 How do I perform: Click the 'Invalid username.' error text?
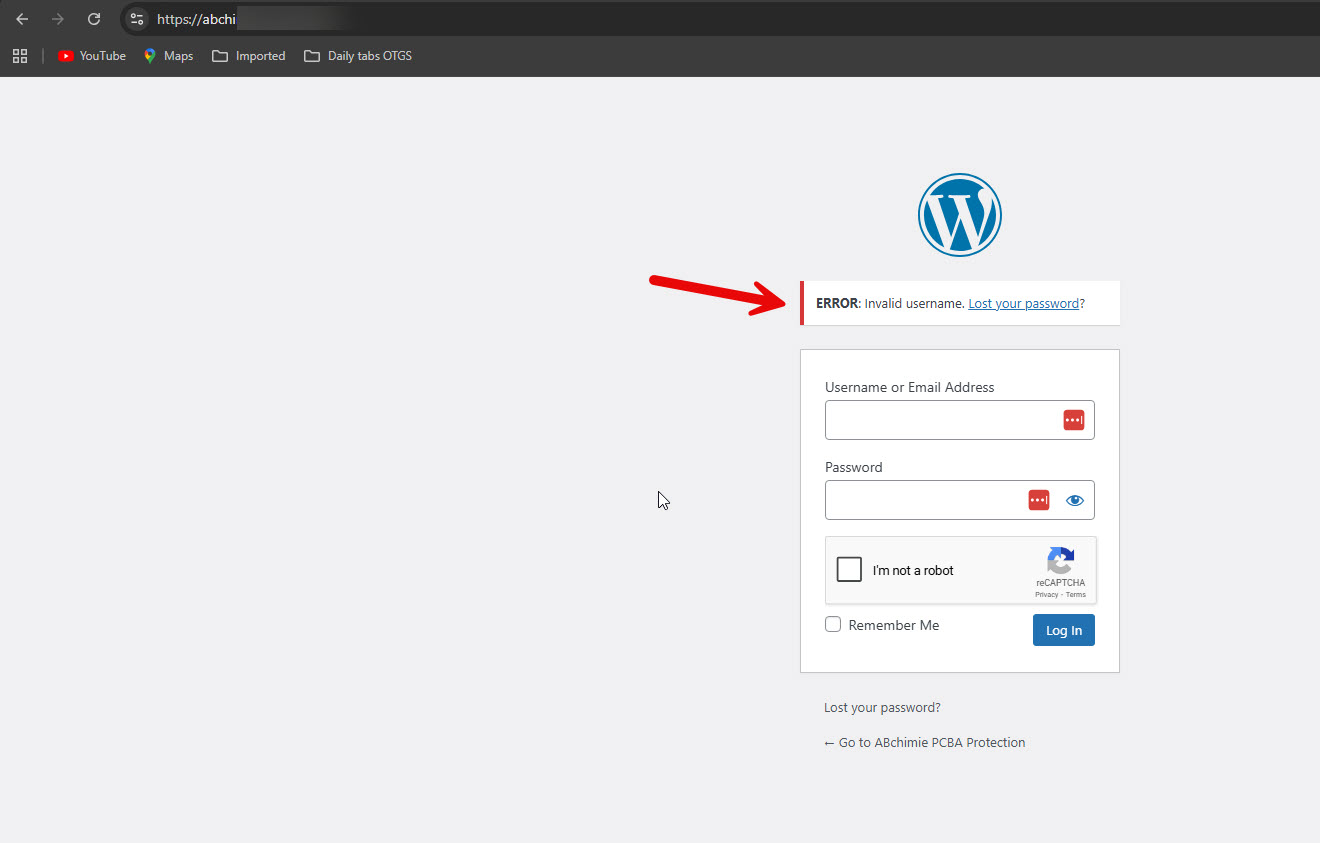point(914,303)
